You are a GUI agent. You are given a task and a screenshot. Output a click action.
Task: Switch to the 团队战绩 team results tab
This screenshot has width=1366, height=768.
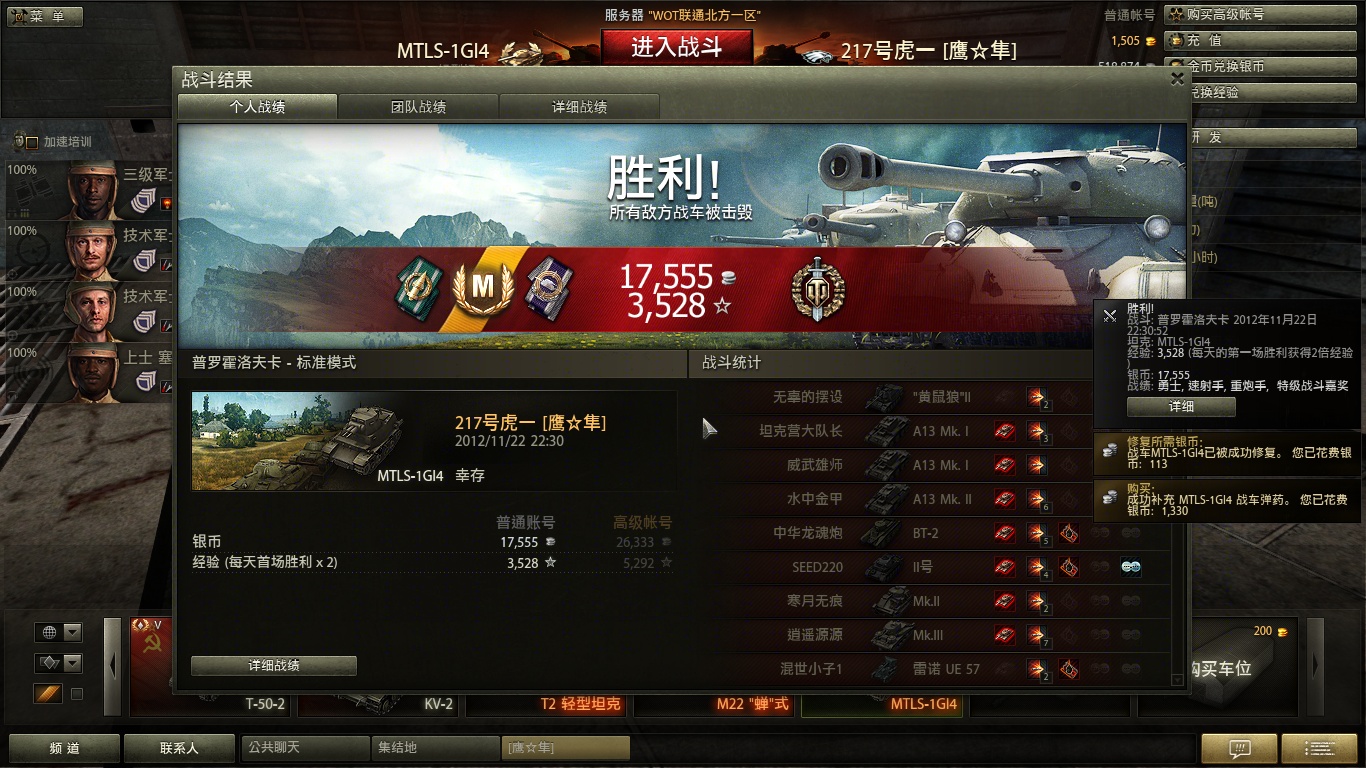point(418,107)
